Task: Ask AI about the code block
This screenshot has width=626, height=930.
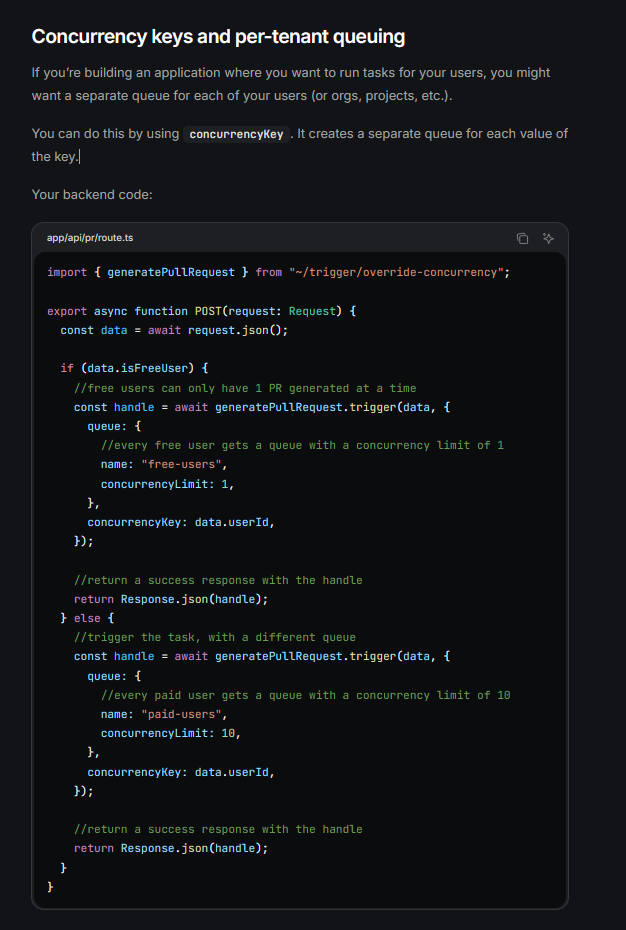Action: [x=548, y=238]
